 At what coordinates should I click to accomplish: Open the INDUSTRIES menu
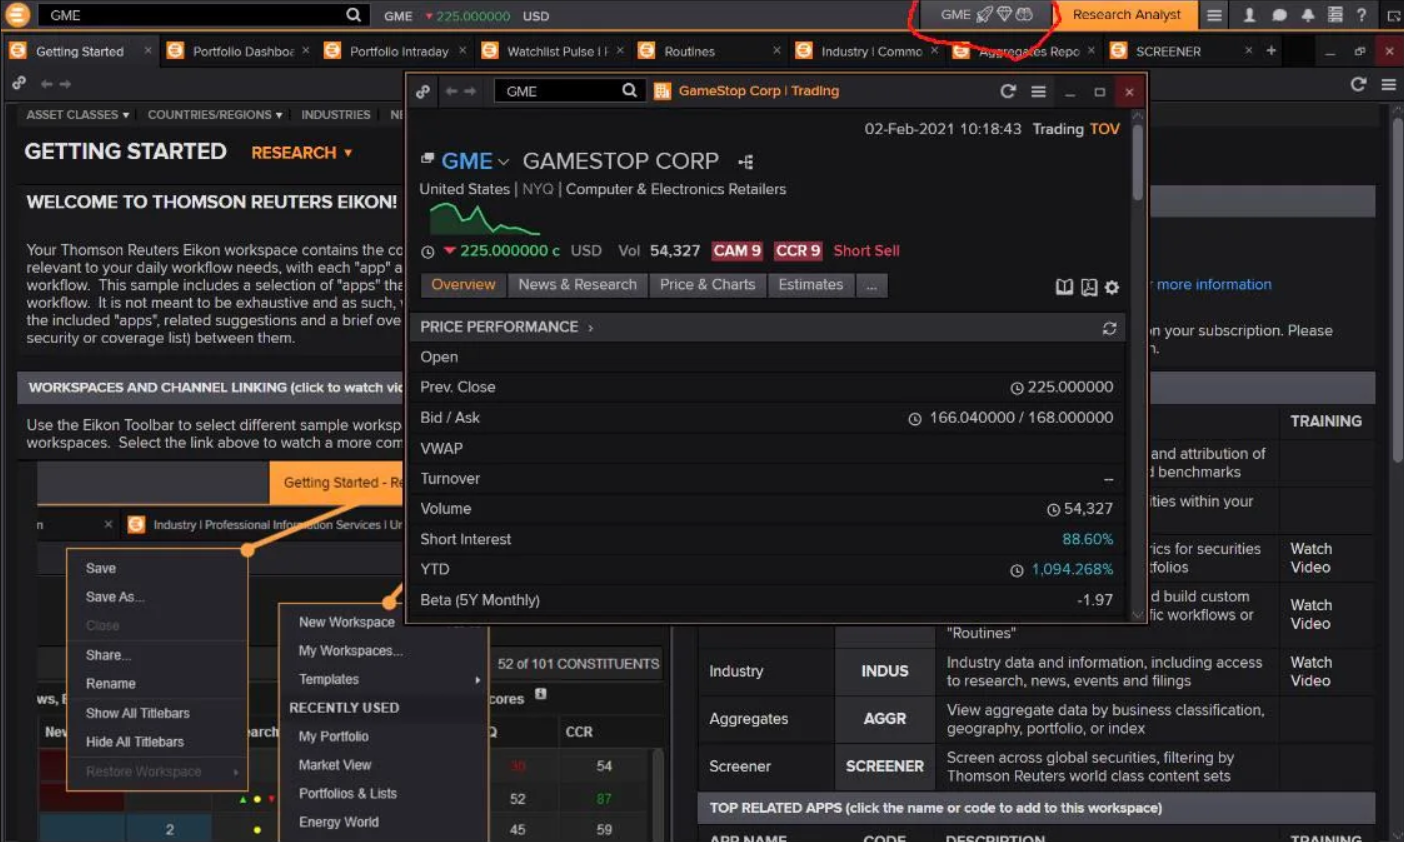tap(335, 115)
